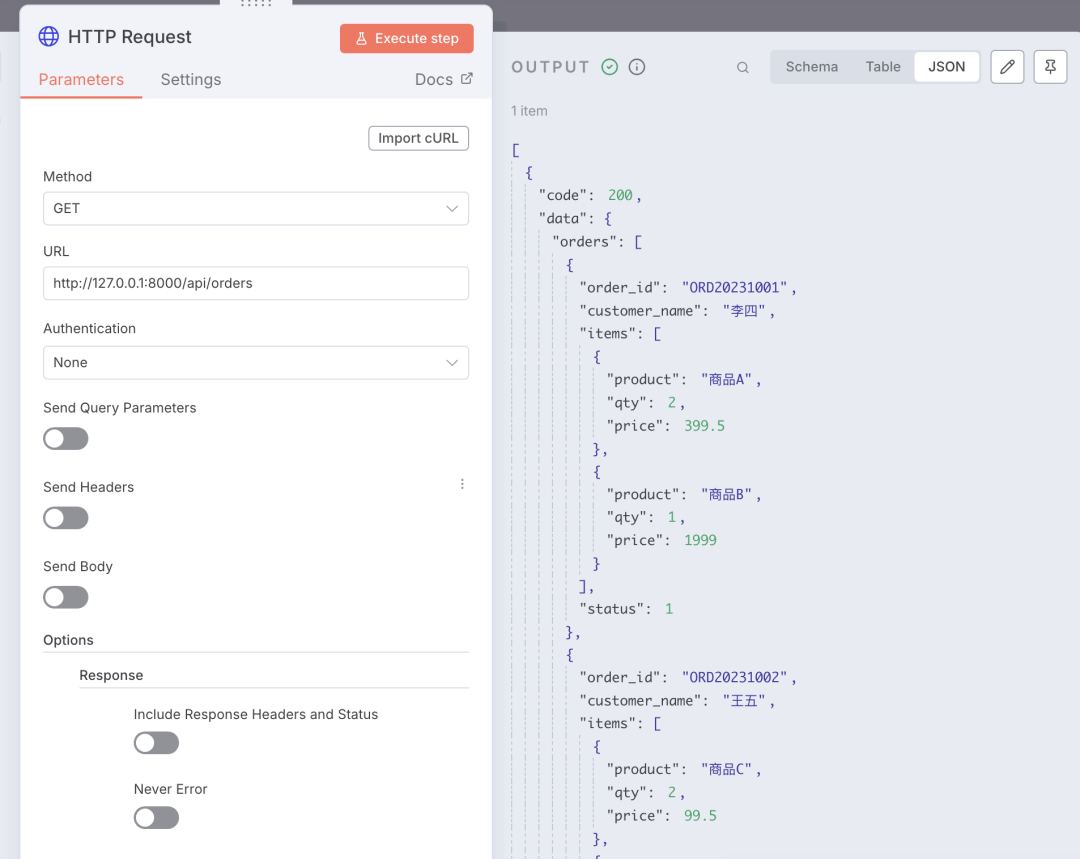Turn on the Send Headers toggle
The image size is (1080, 859).
[x=66, y=518]
